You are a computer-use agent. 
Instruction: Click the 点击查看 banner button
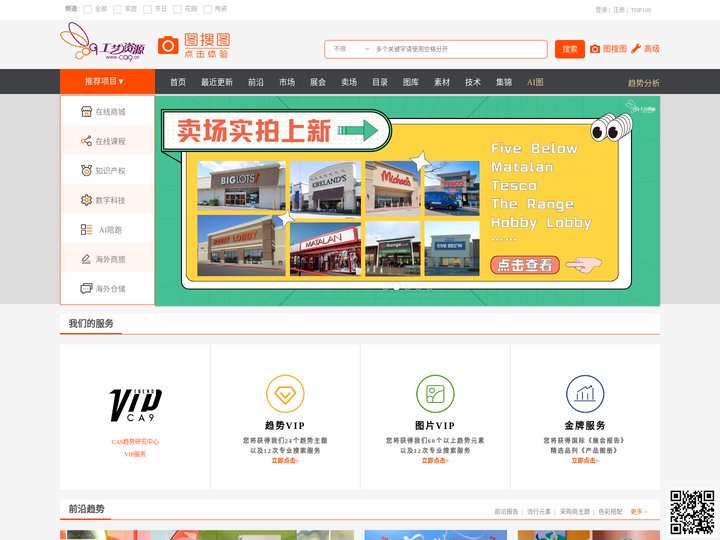coord(525,265)
